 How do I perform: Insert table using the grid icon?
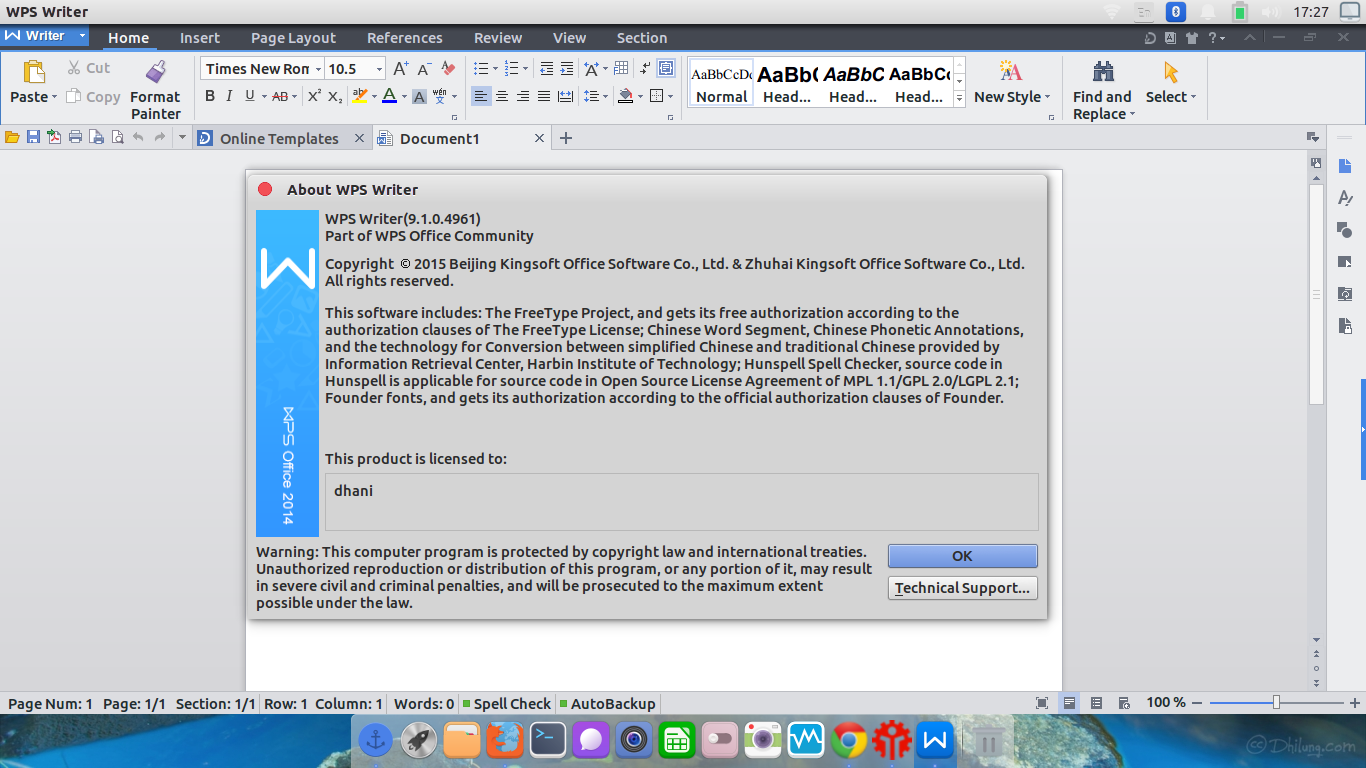click(621, 69)
